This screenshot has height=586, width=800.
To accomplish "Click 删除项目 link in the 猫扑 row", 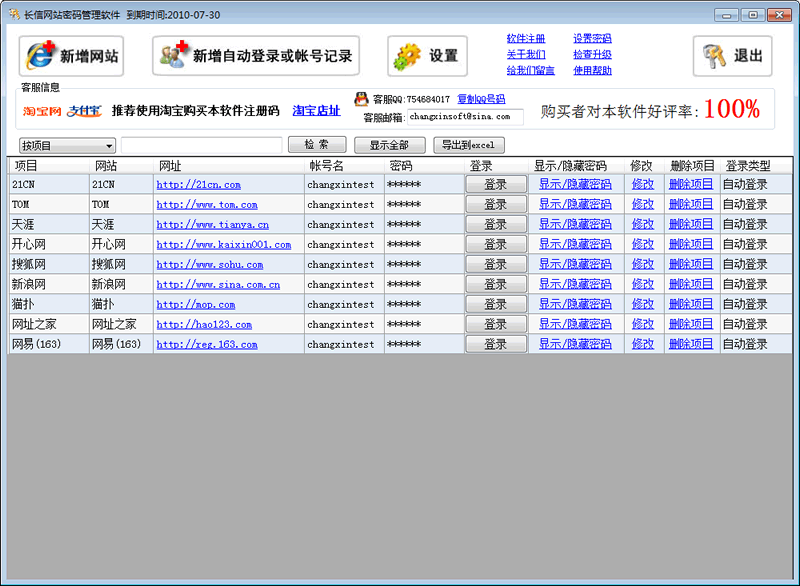I will [691, 304].
